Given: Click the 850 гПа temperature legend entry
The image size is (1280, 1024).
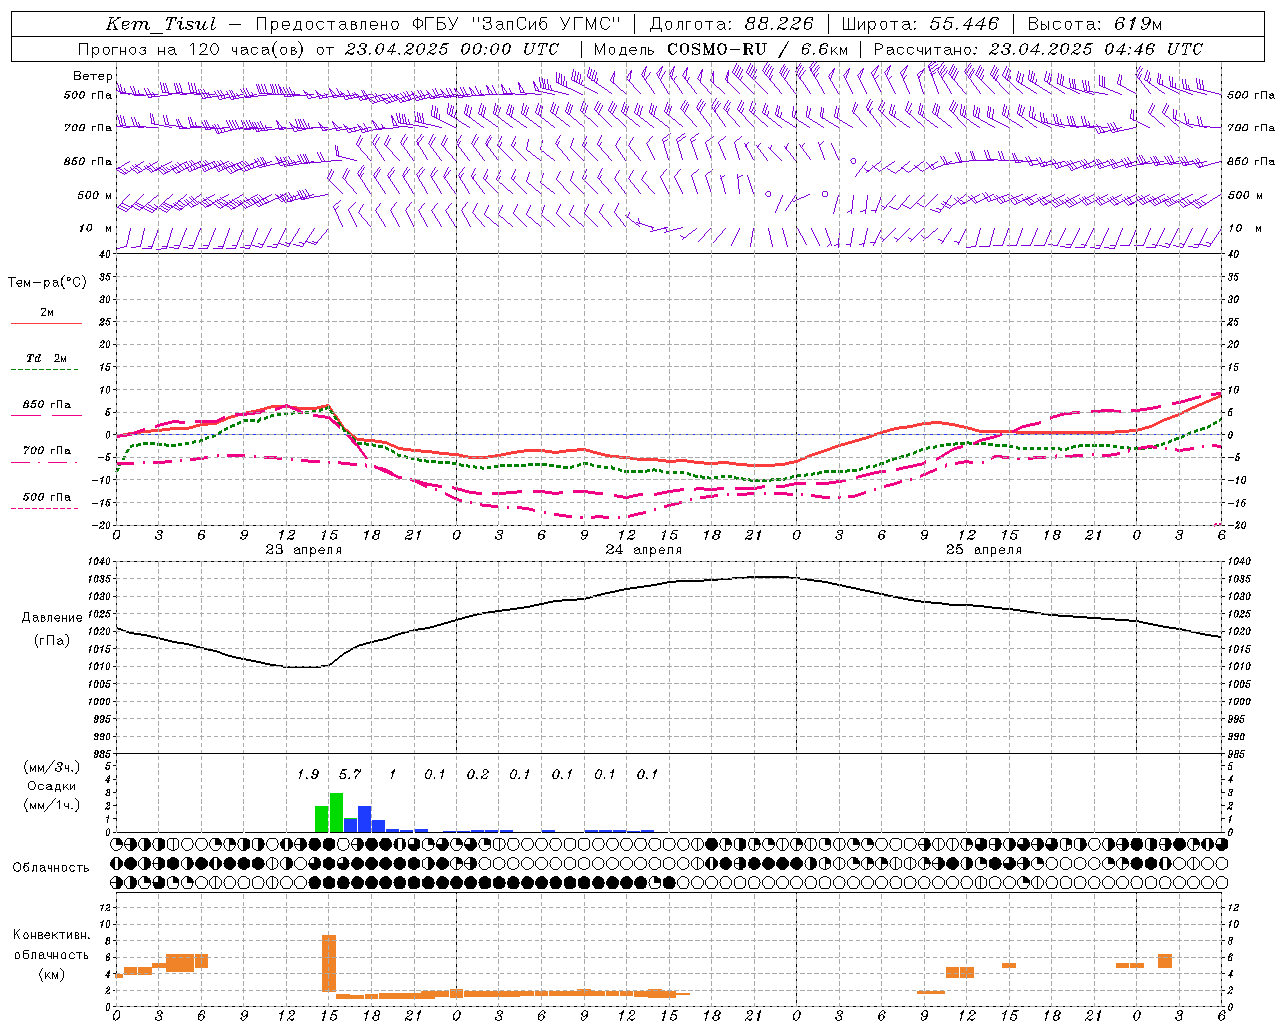Looking at the screenshot, I should tap(46, 405).
